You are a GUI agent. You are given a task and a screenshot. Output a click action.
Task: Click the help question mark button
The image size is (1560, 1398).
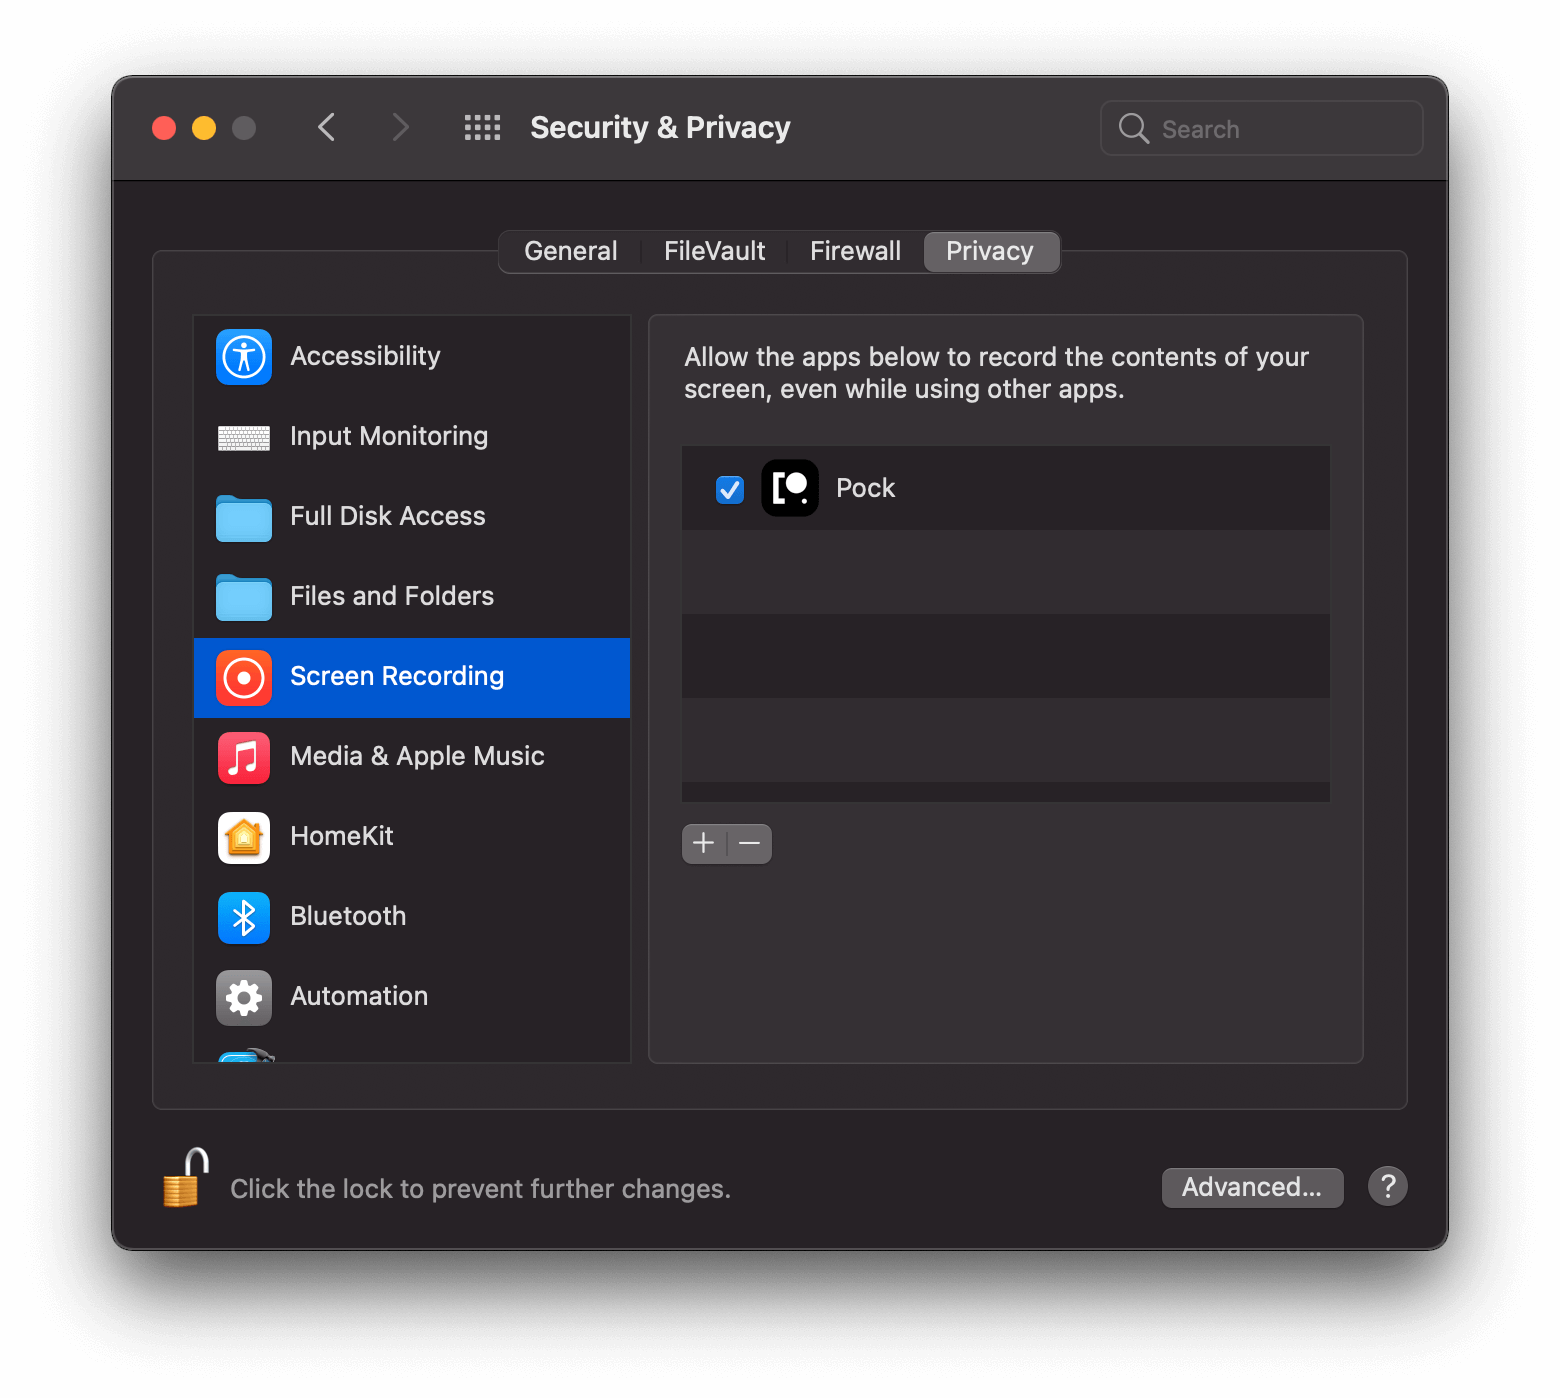1388,1186
